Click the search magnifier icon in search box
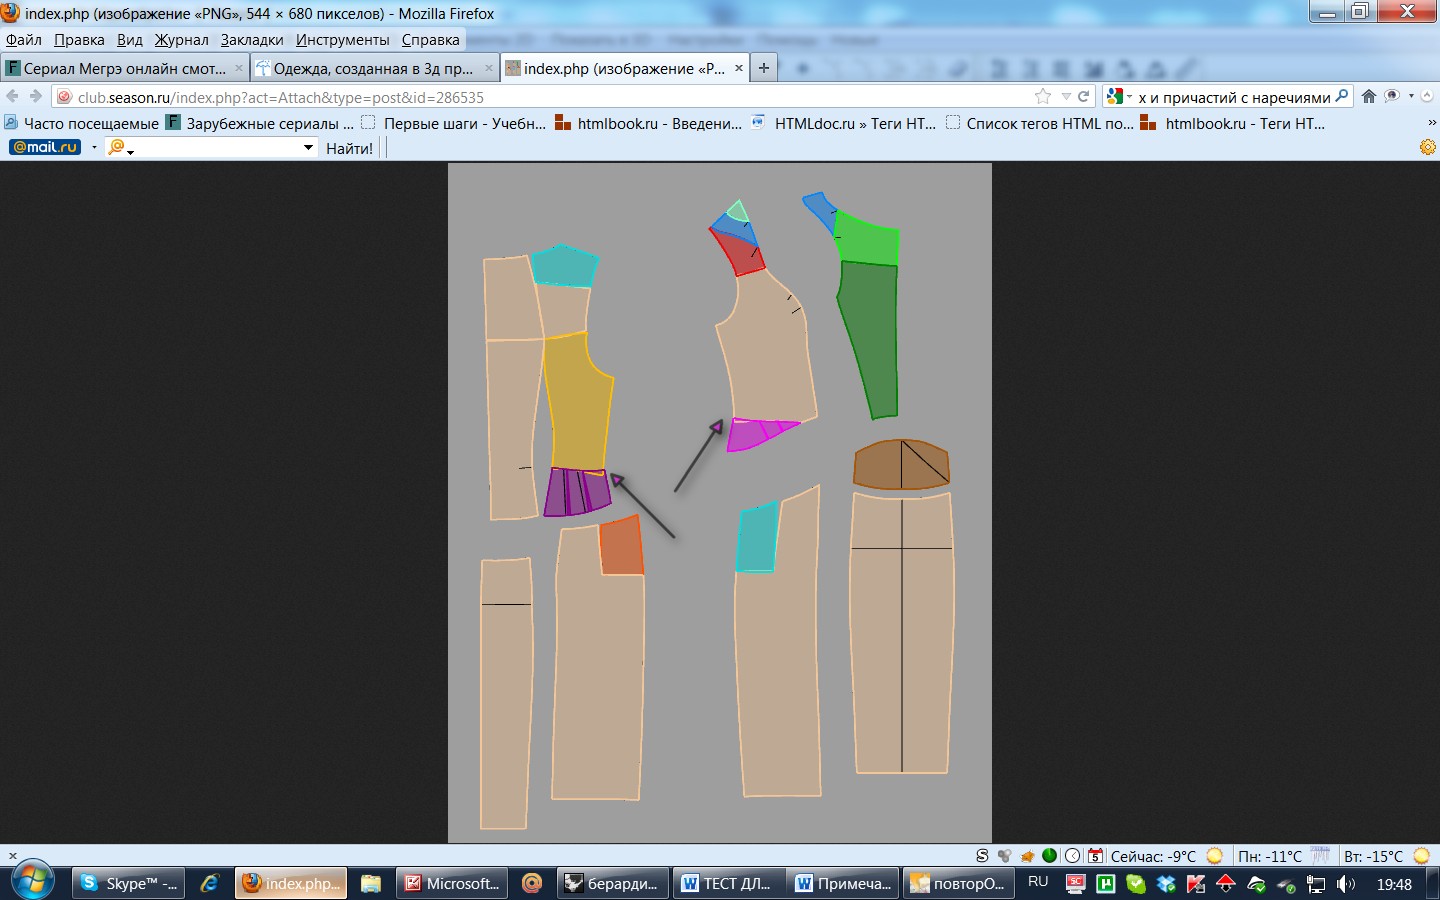The image size is (1440, 900). pyautogui.click(x=1342, y=97)
